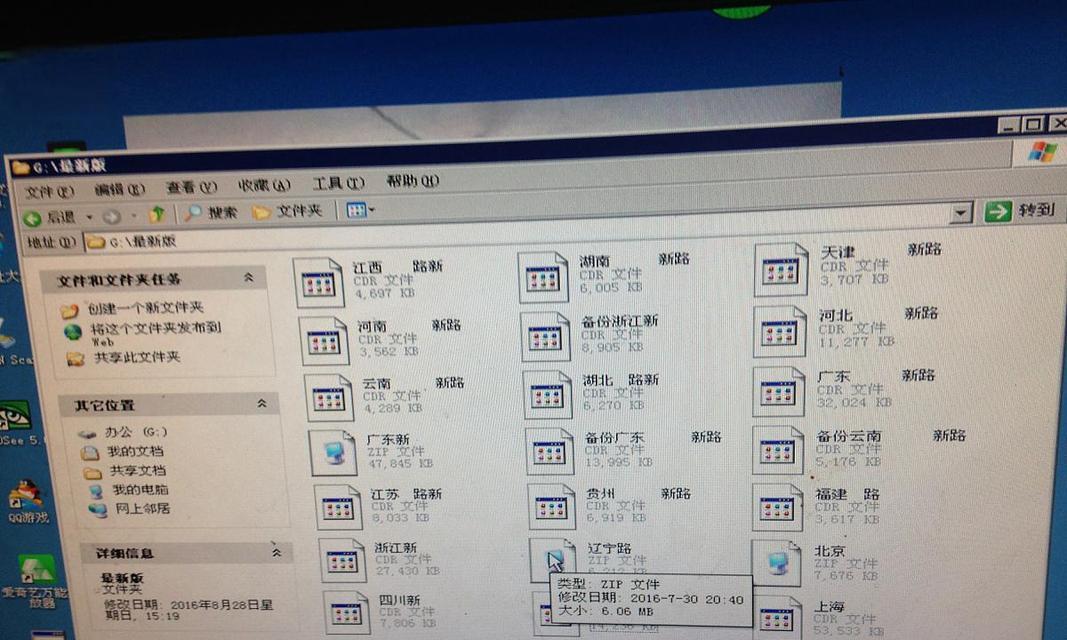Click the 辽宁路 file name
The height and width of the screenshot is (640, 1067).
pos(609,548)
